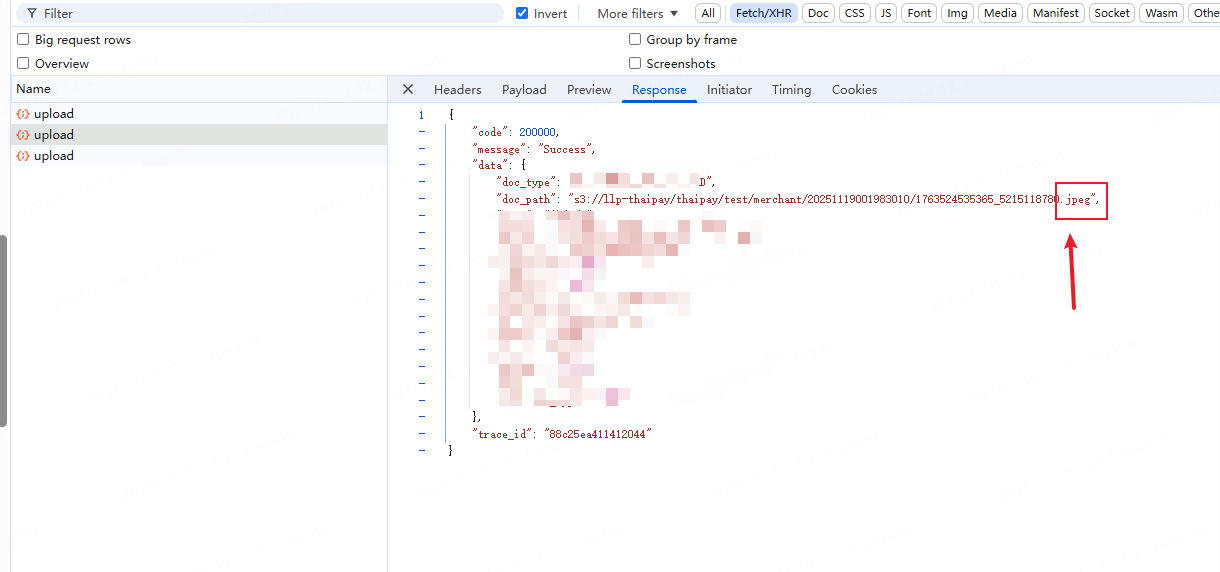Check the Group by frame option
The image size is (1220, 572).
point(635,40)
